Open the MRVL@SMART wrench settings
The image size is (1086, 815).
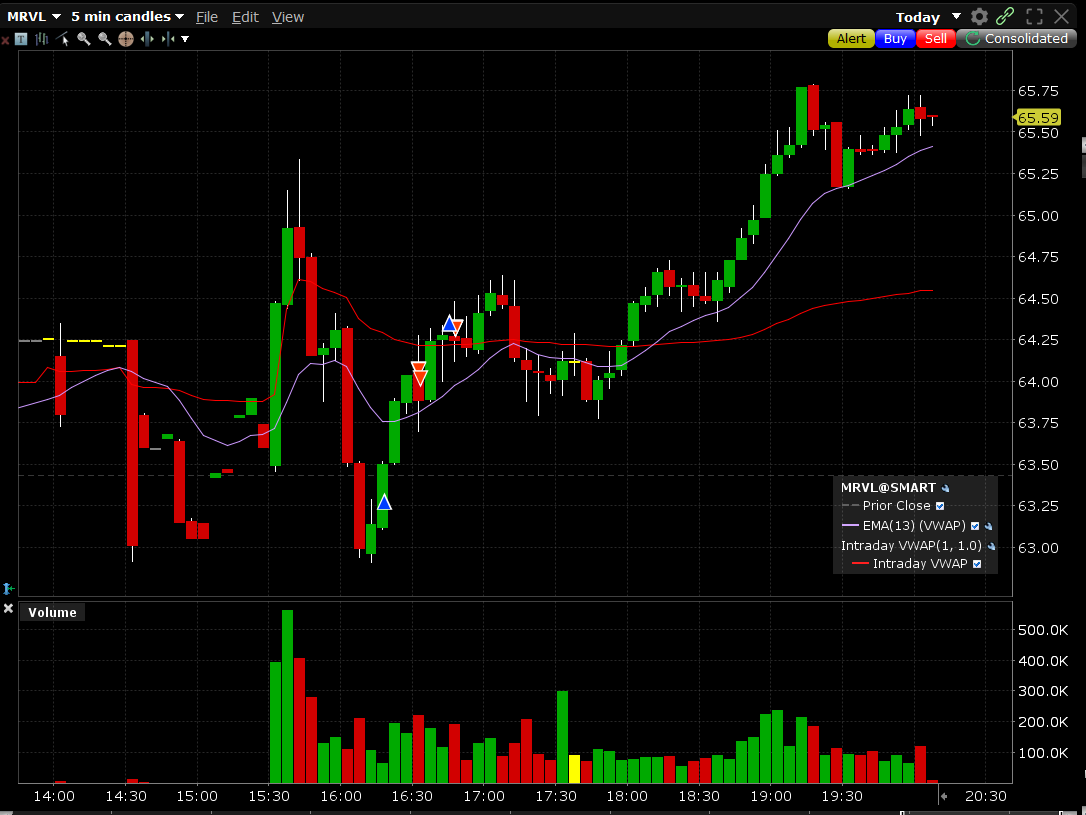(946, 488)
